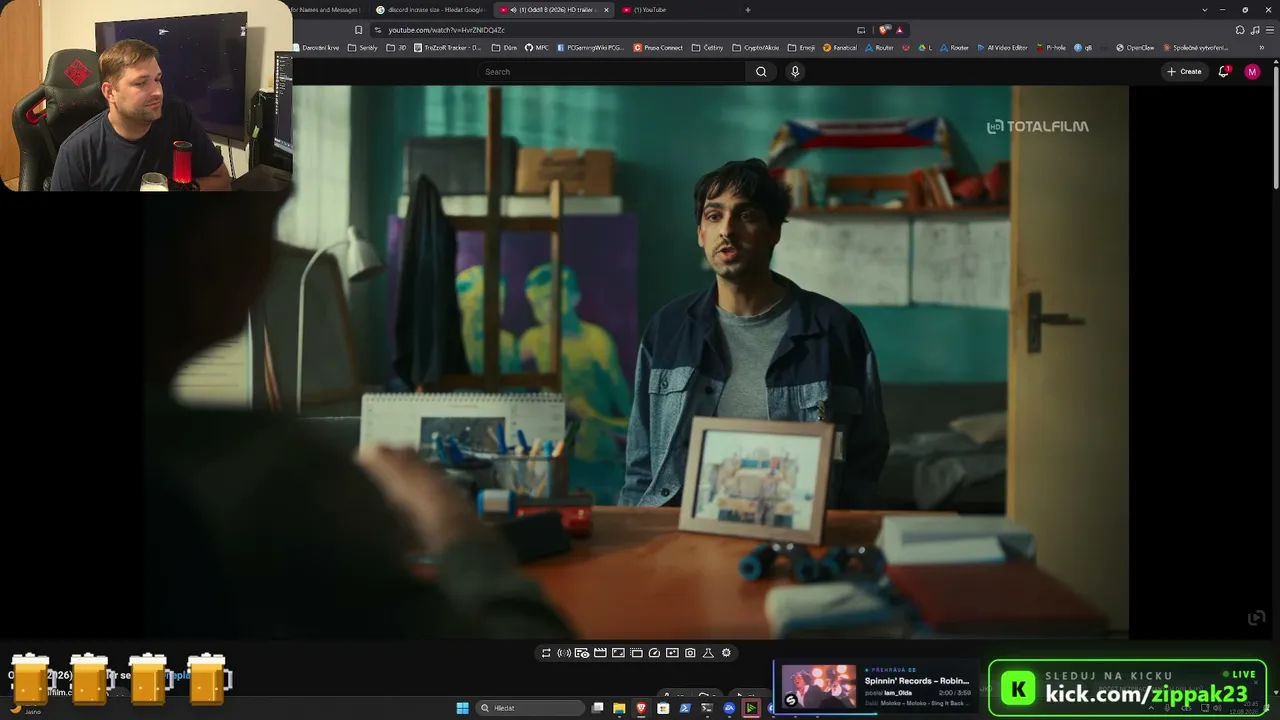Toggle loop icon in the player toolbar
Image resolution: width=1280 pixels, height=720 pixels.
(546, 653)
